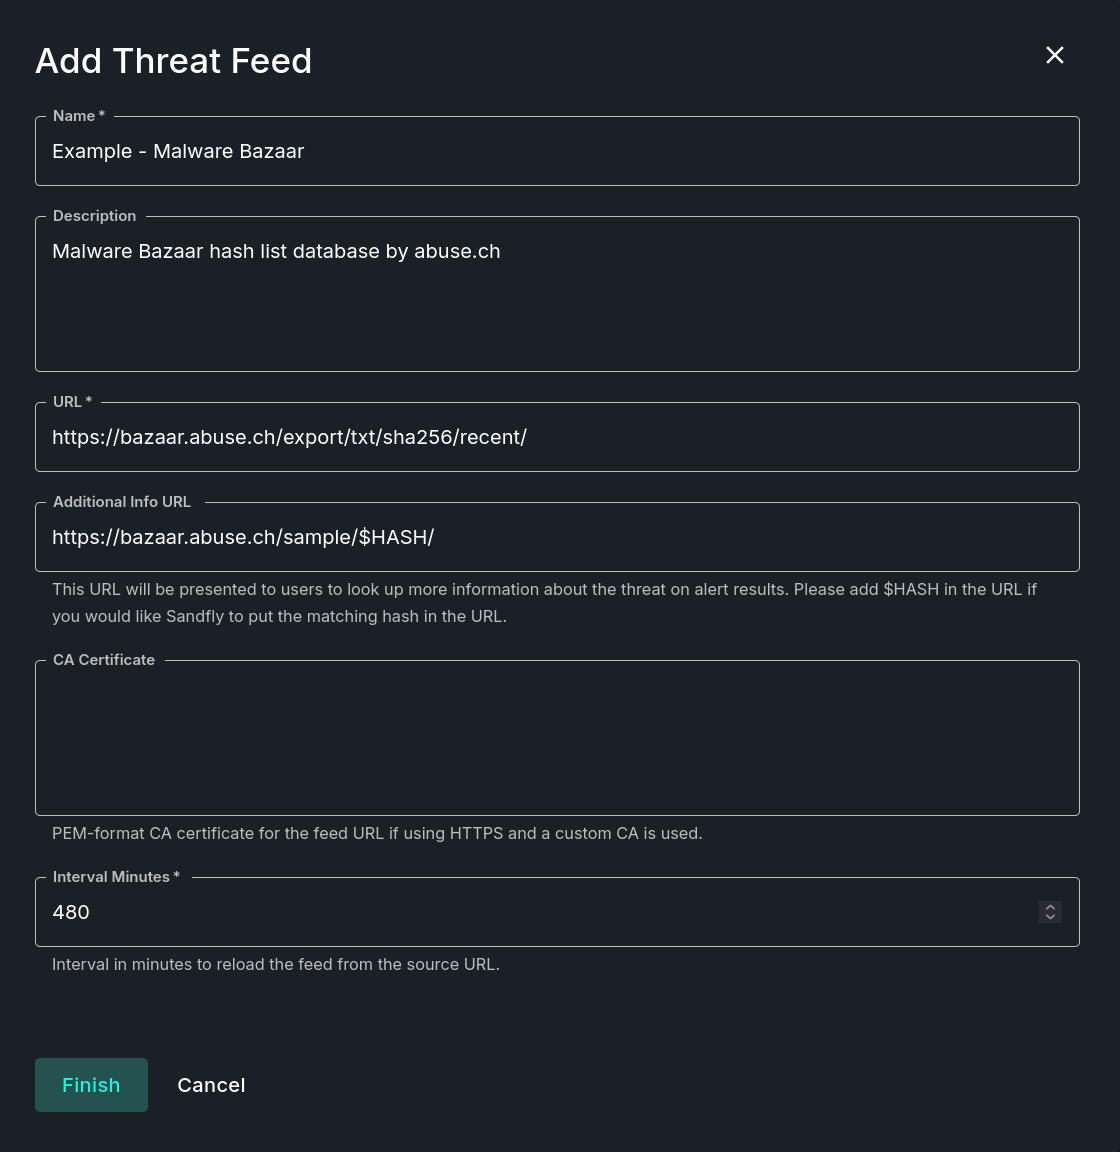Click the stepper down arrow to decrease interval

click(x=1050, y=917)
